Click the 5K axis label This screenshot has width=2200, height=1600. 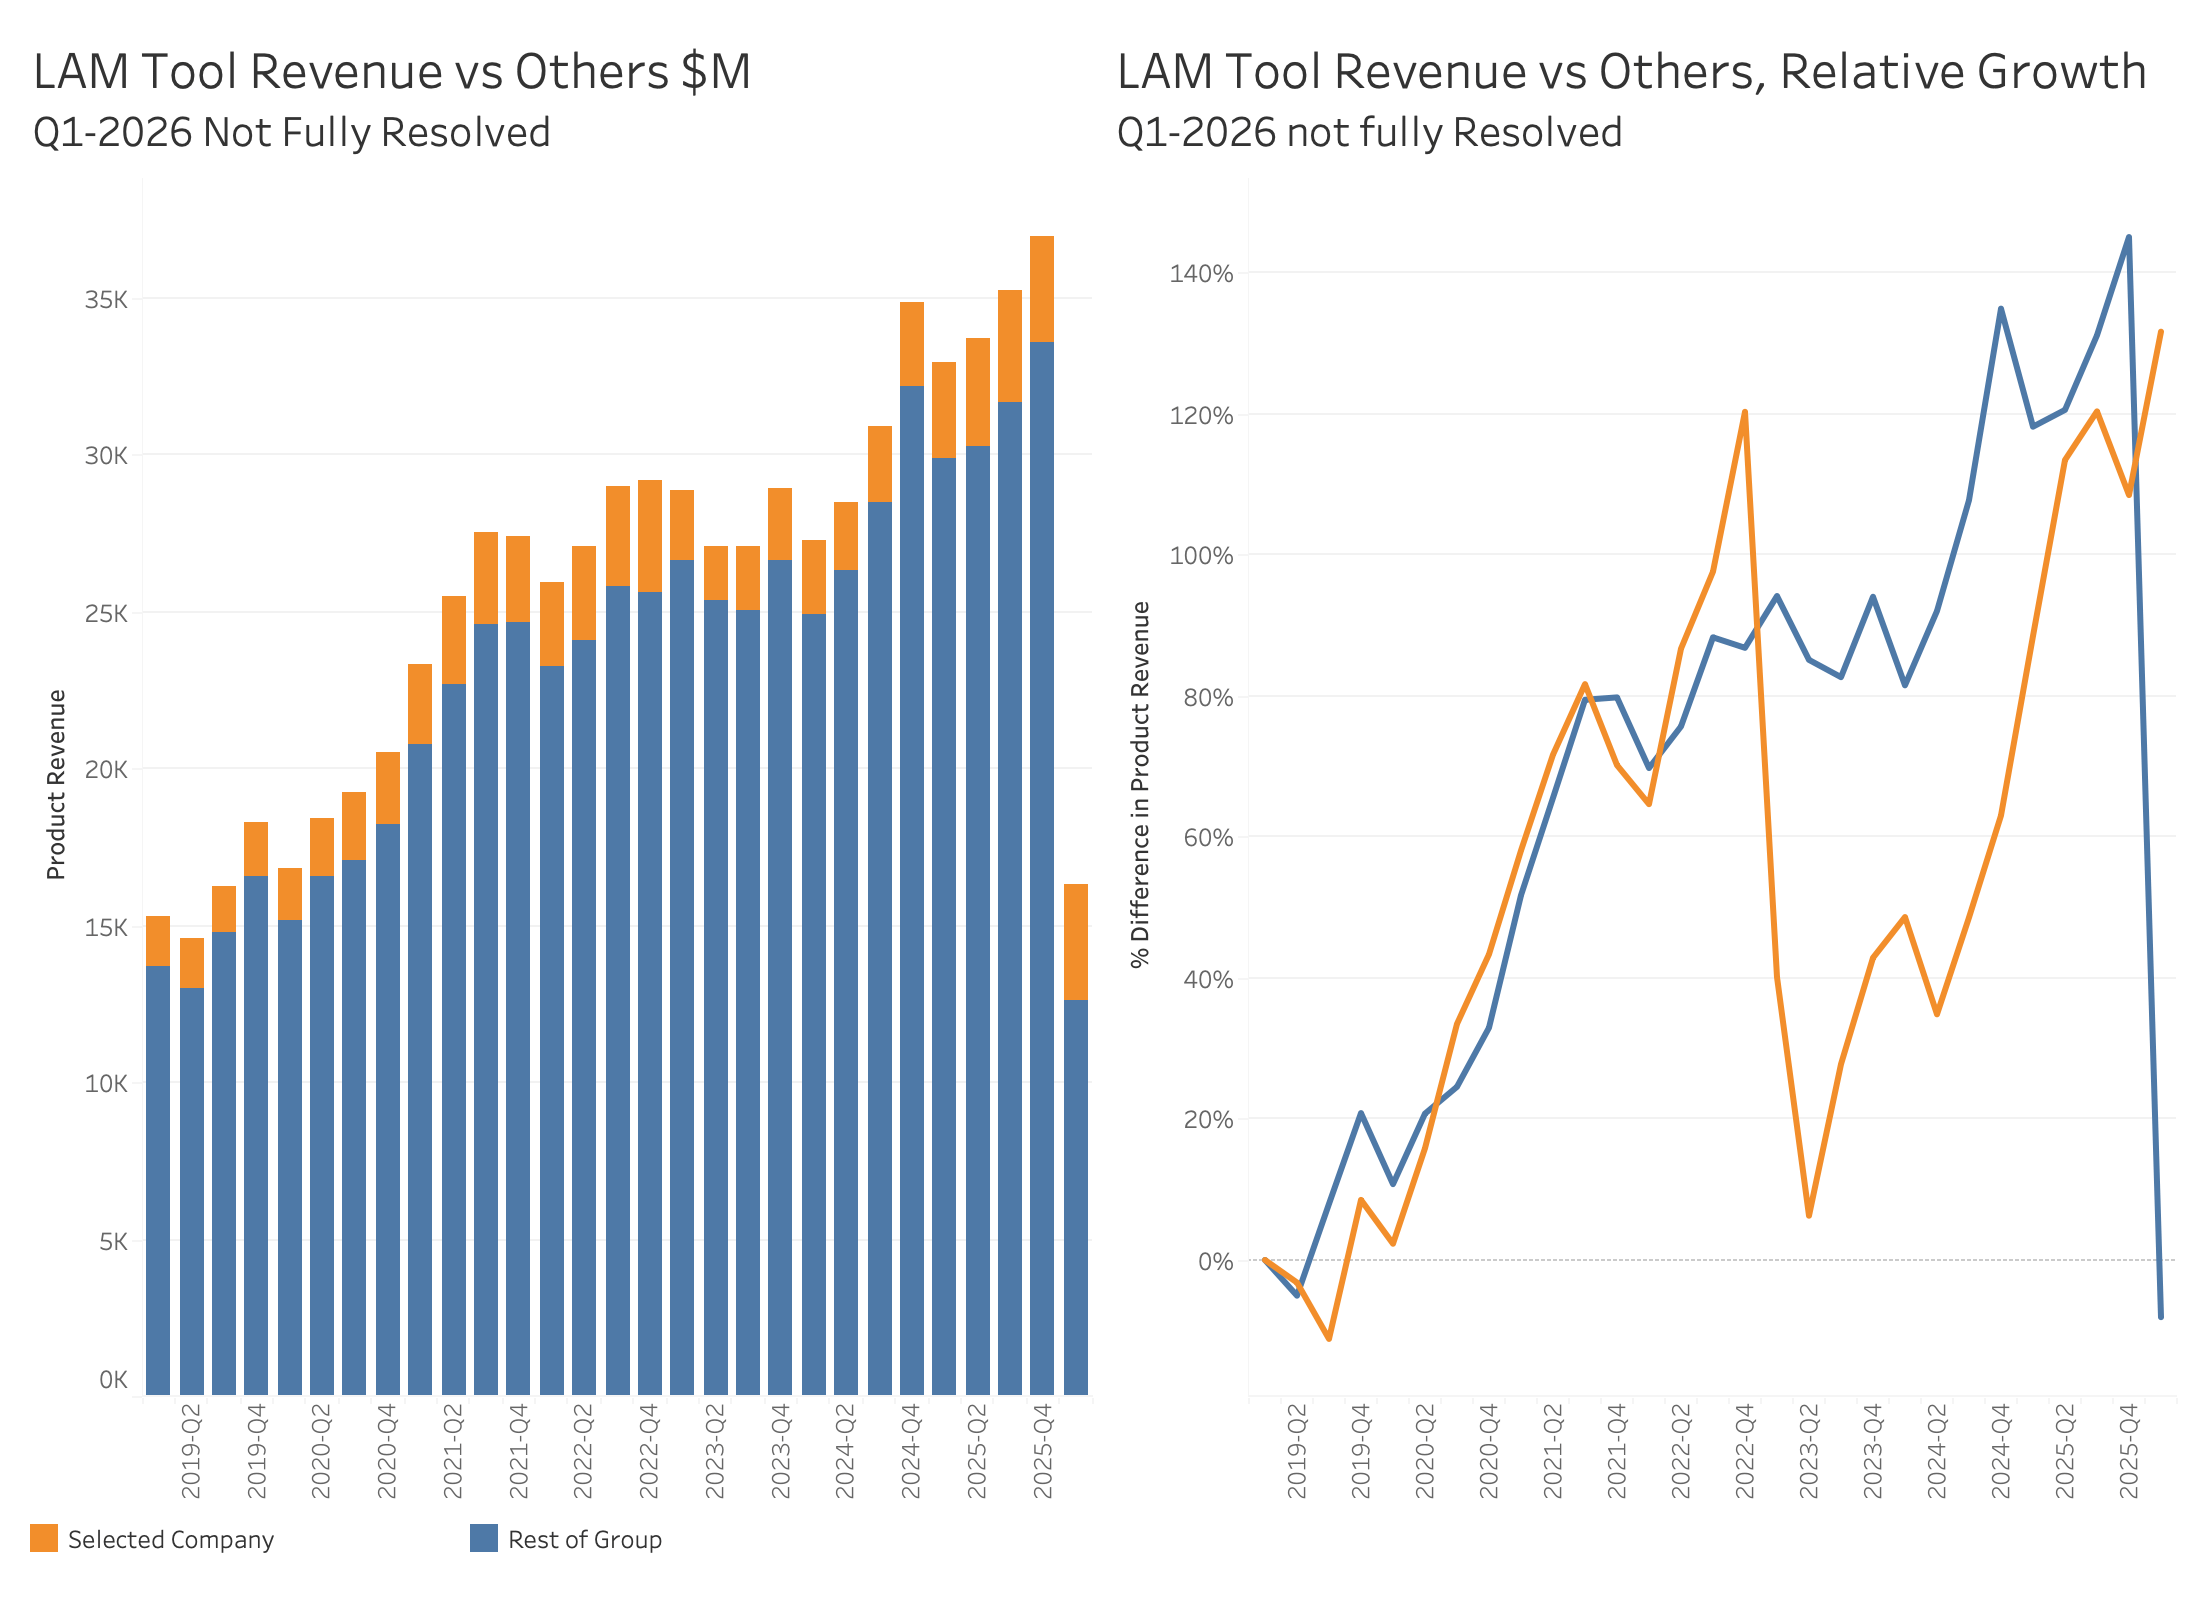pos(113,1241)
